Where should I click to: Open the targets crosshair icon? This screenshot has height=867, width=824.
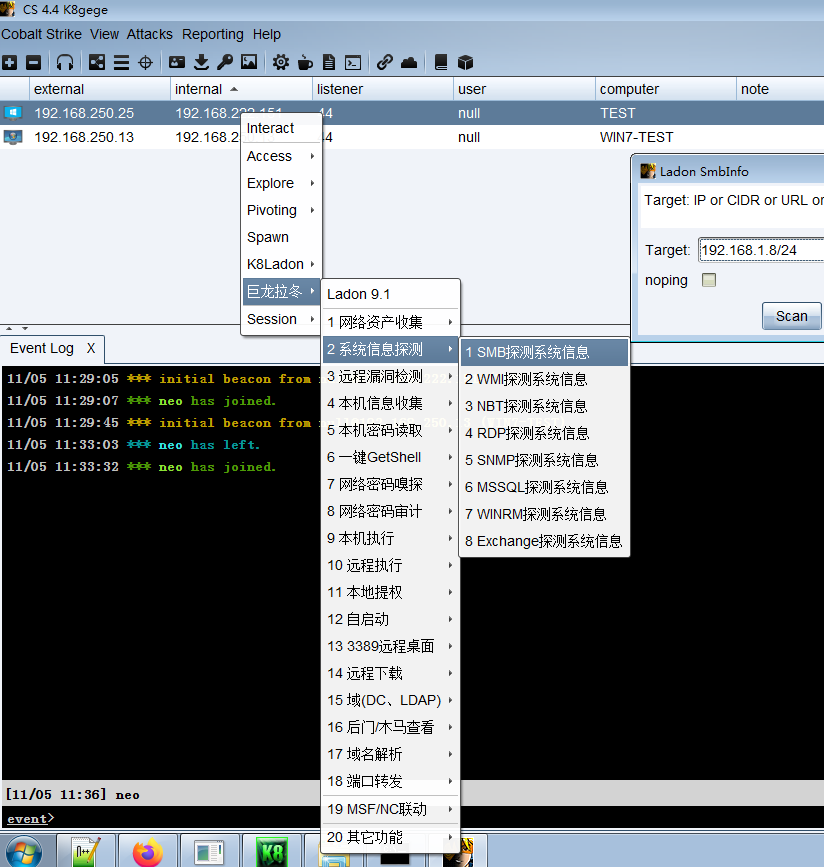tap(145, 62)
